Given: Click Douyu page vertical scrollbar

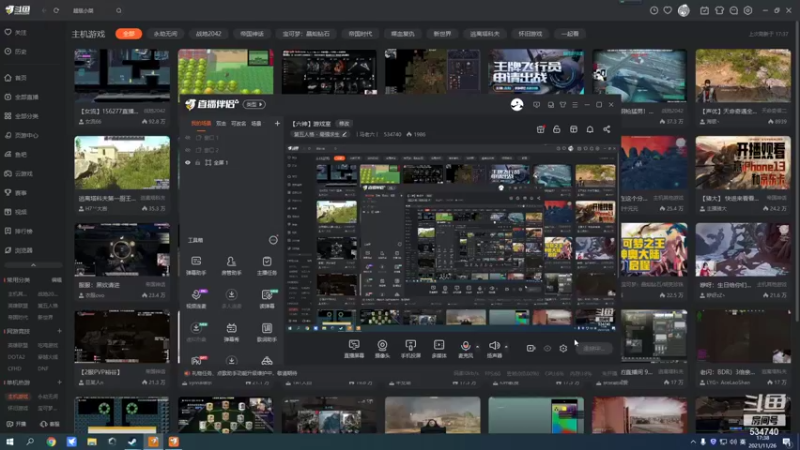Looking at the screenshot, I should tap(795, 173).
